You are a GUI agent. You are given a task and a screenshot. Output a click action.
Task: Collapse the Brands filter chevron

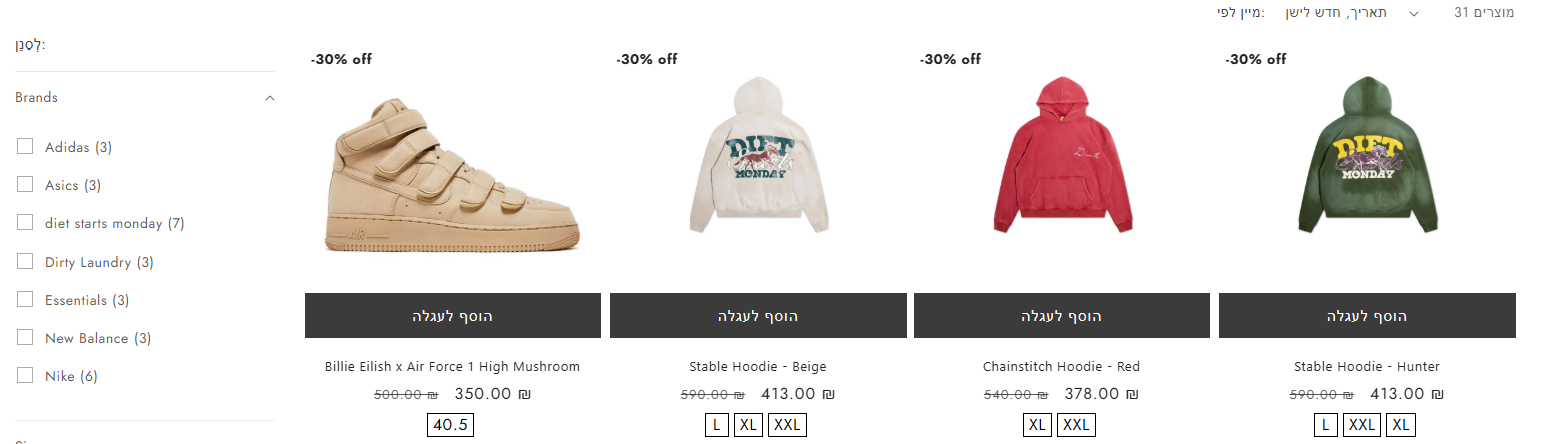tap(270, 98)
